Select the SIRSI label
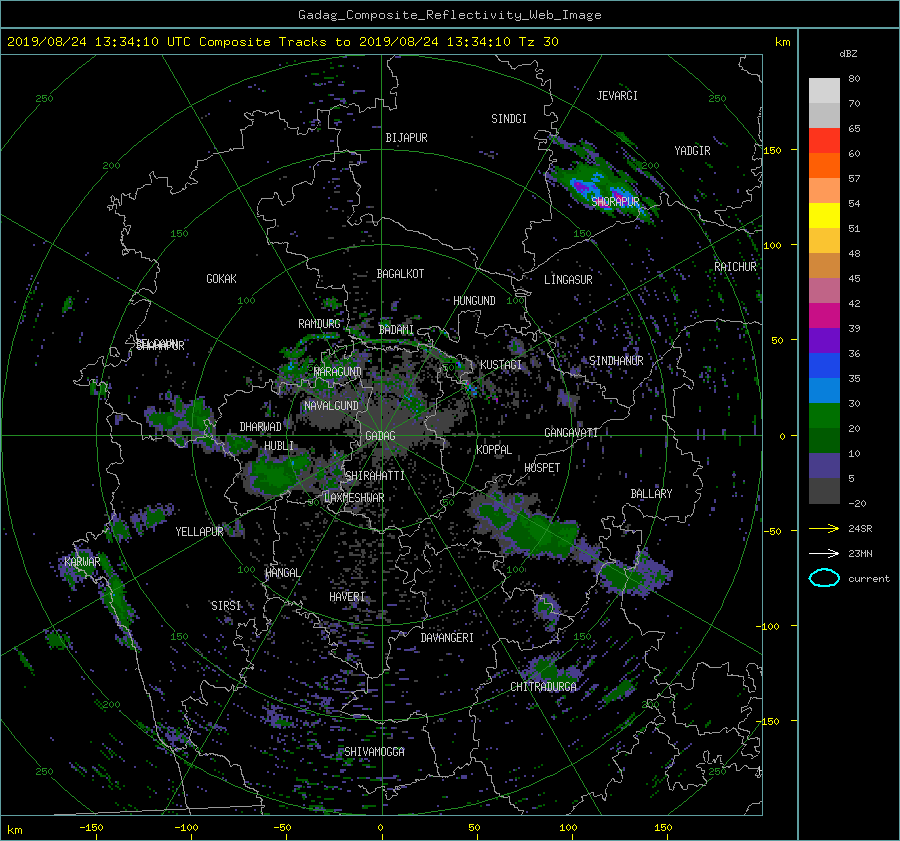This screenshot has height=841, width=900. click(226, 606)
